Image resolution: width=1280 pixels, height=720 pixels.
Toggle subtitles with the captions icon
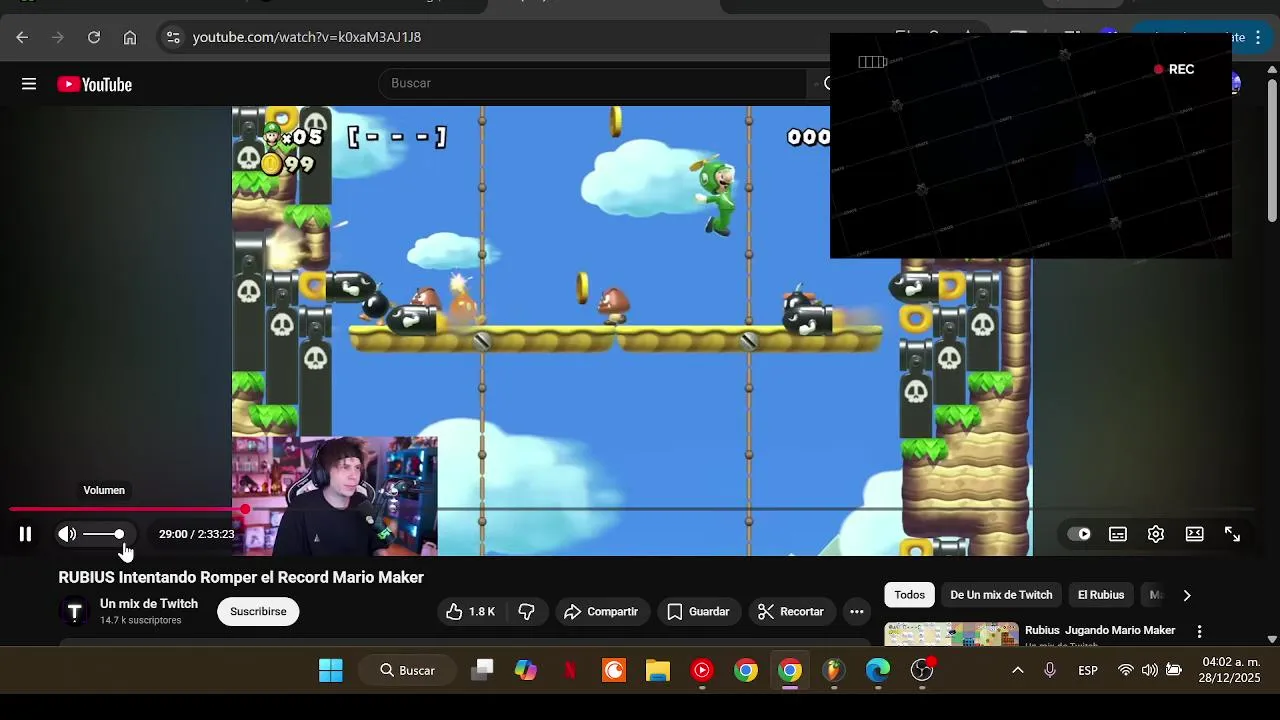[x=1118, y=534]
